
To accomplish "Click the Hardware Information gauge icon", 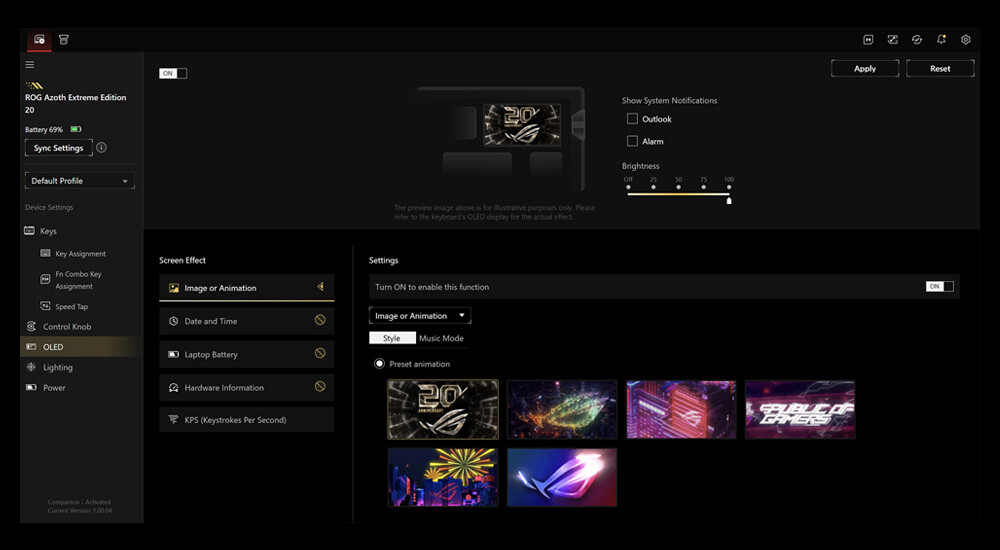I will [173, 387].
